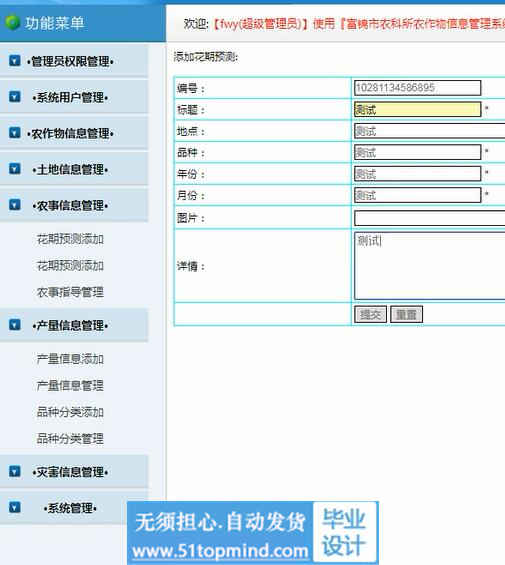
Task: Open the first 花期预测添加 menu item
Action: 70,239
